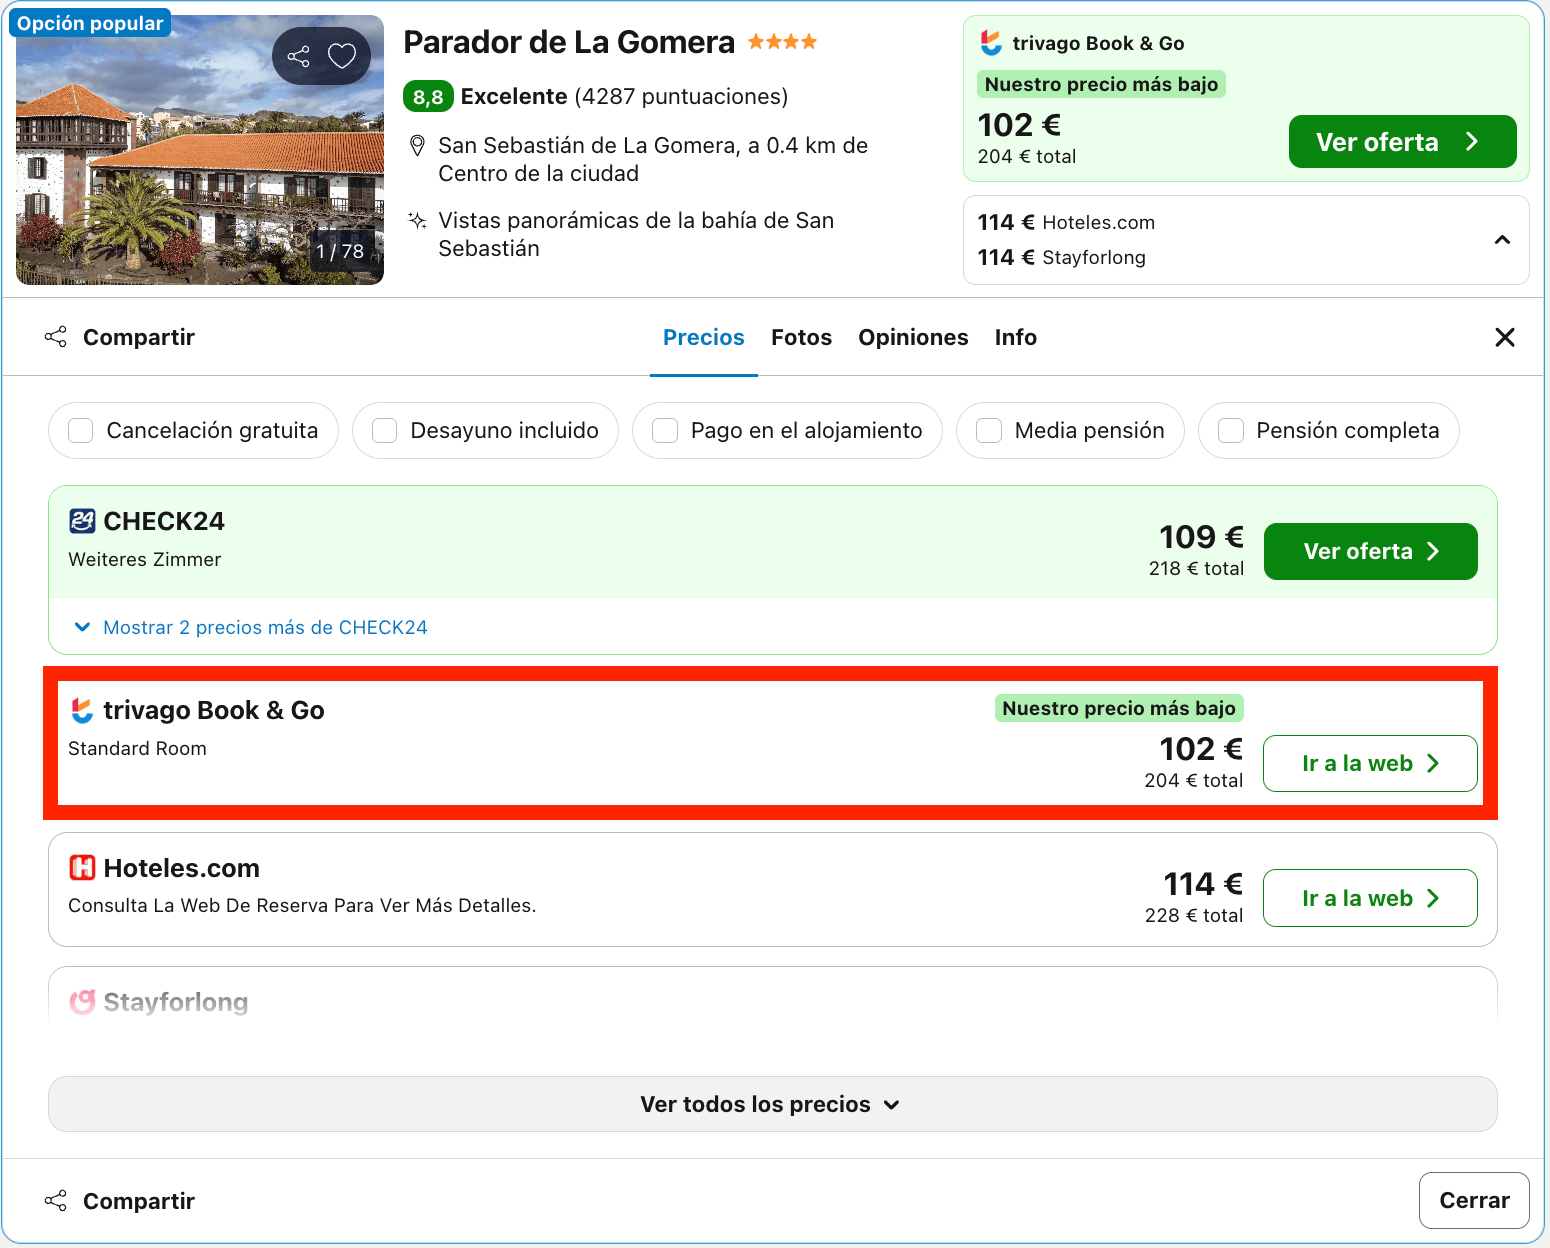Click Ir a la web for trivago Book & Go

coord(1370,763)
